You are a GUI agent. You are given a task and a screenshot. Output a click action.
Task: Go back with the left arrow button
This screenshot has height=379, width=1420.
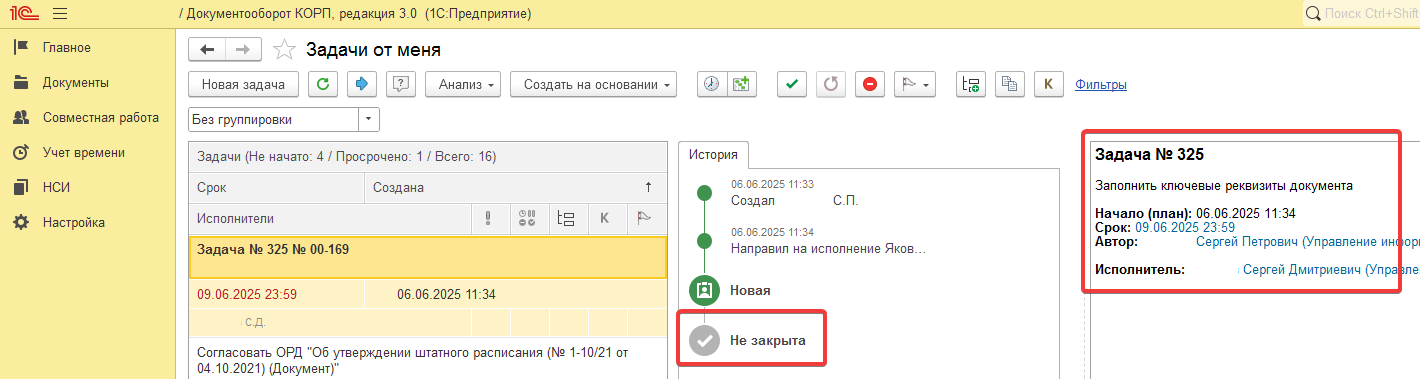pos(207,49)
